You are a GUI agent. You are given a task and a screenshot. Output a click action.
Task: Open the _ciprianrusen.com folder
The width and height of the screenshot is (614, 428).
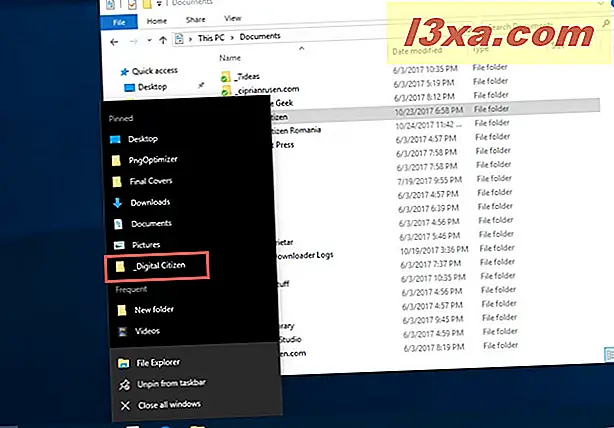pyautogui.click(x=267, y=90)
